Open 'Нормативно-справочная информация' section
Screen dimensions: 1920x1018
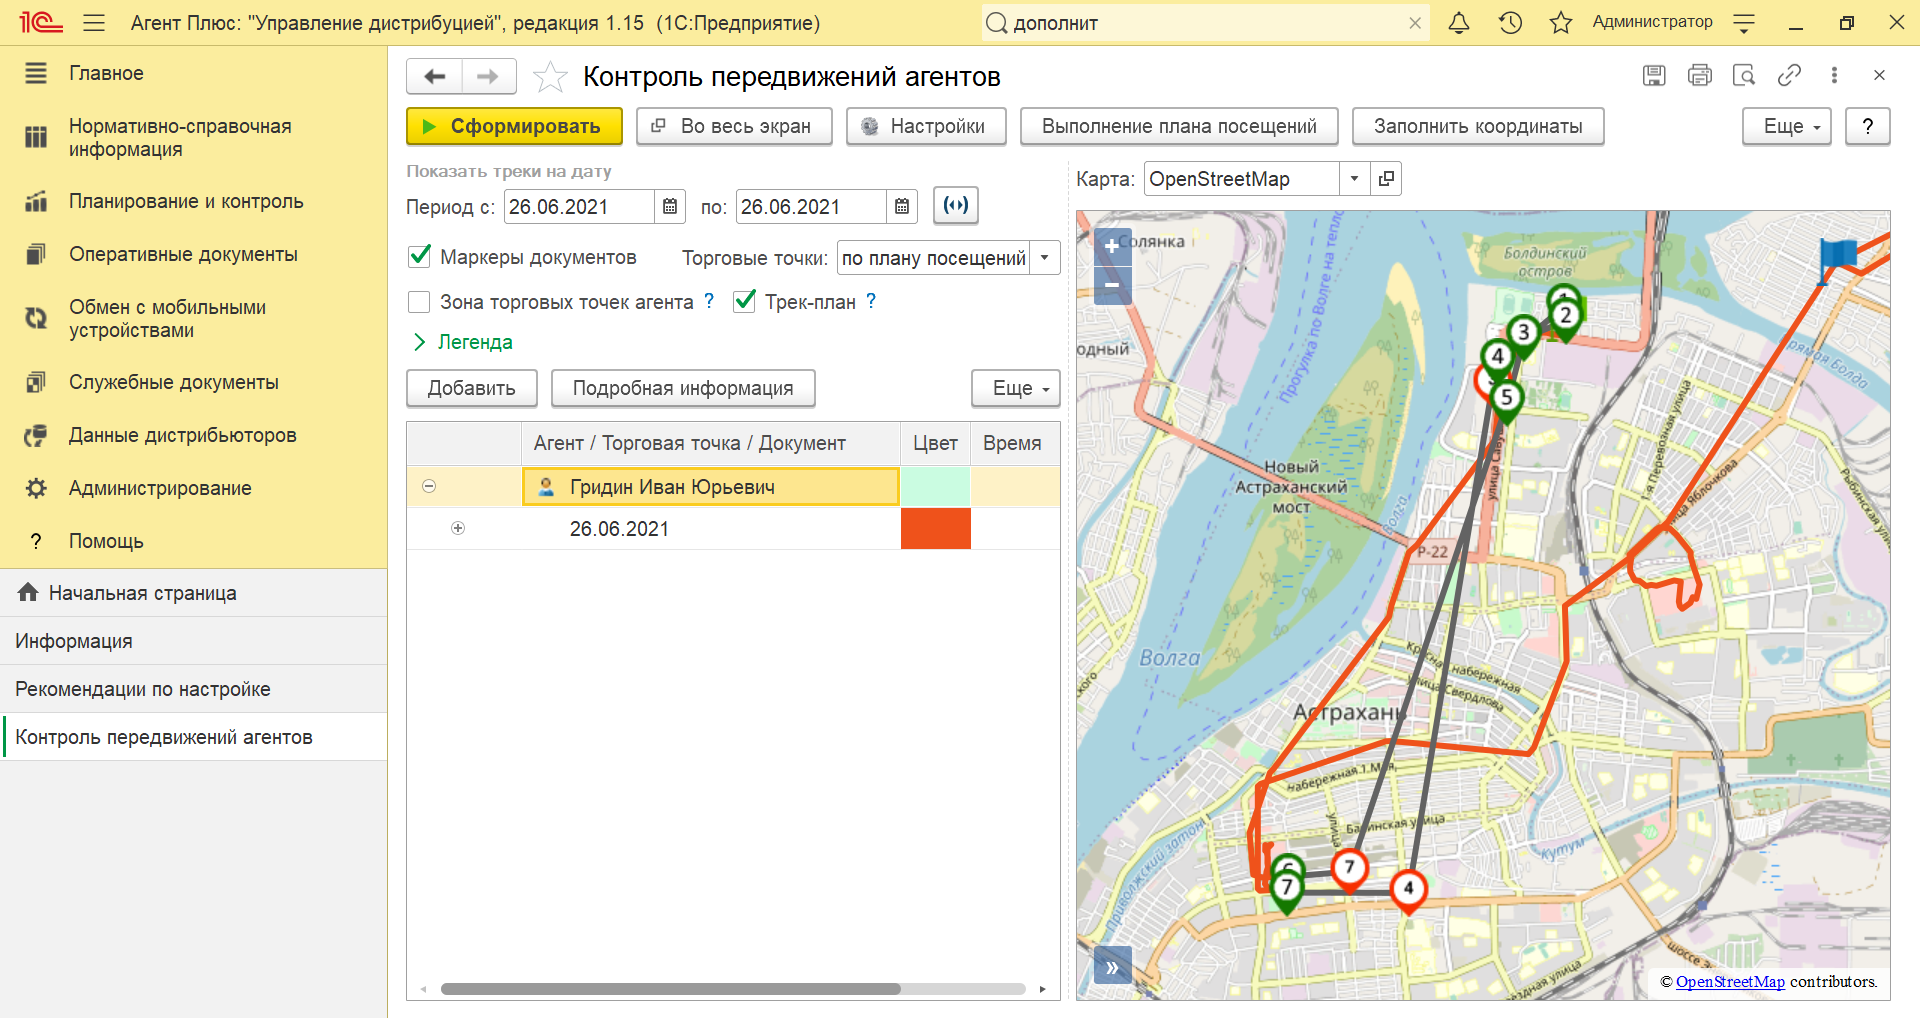[180, 138]
